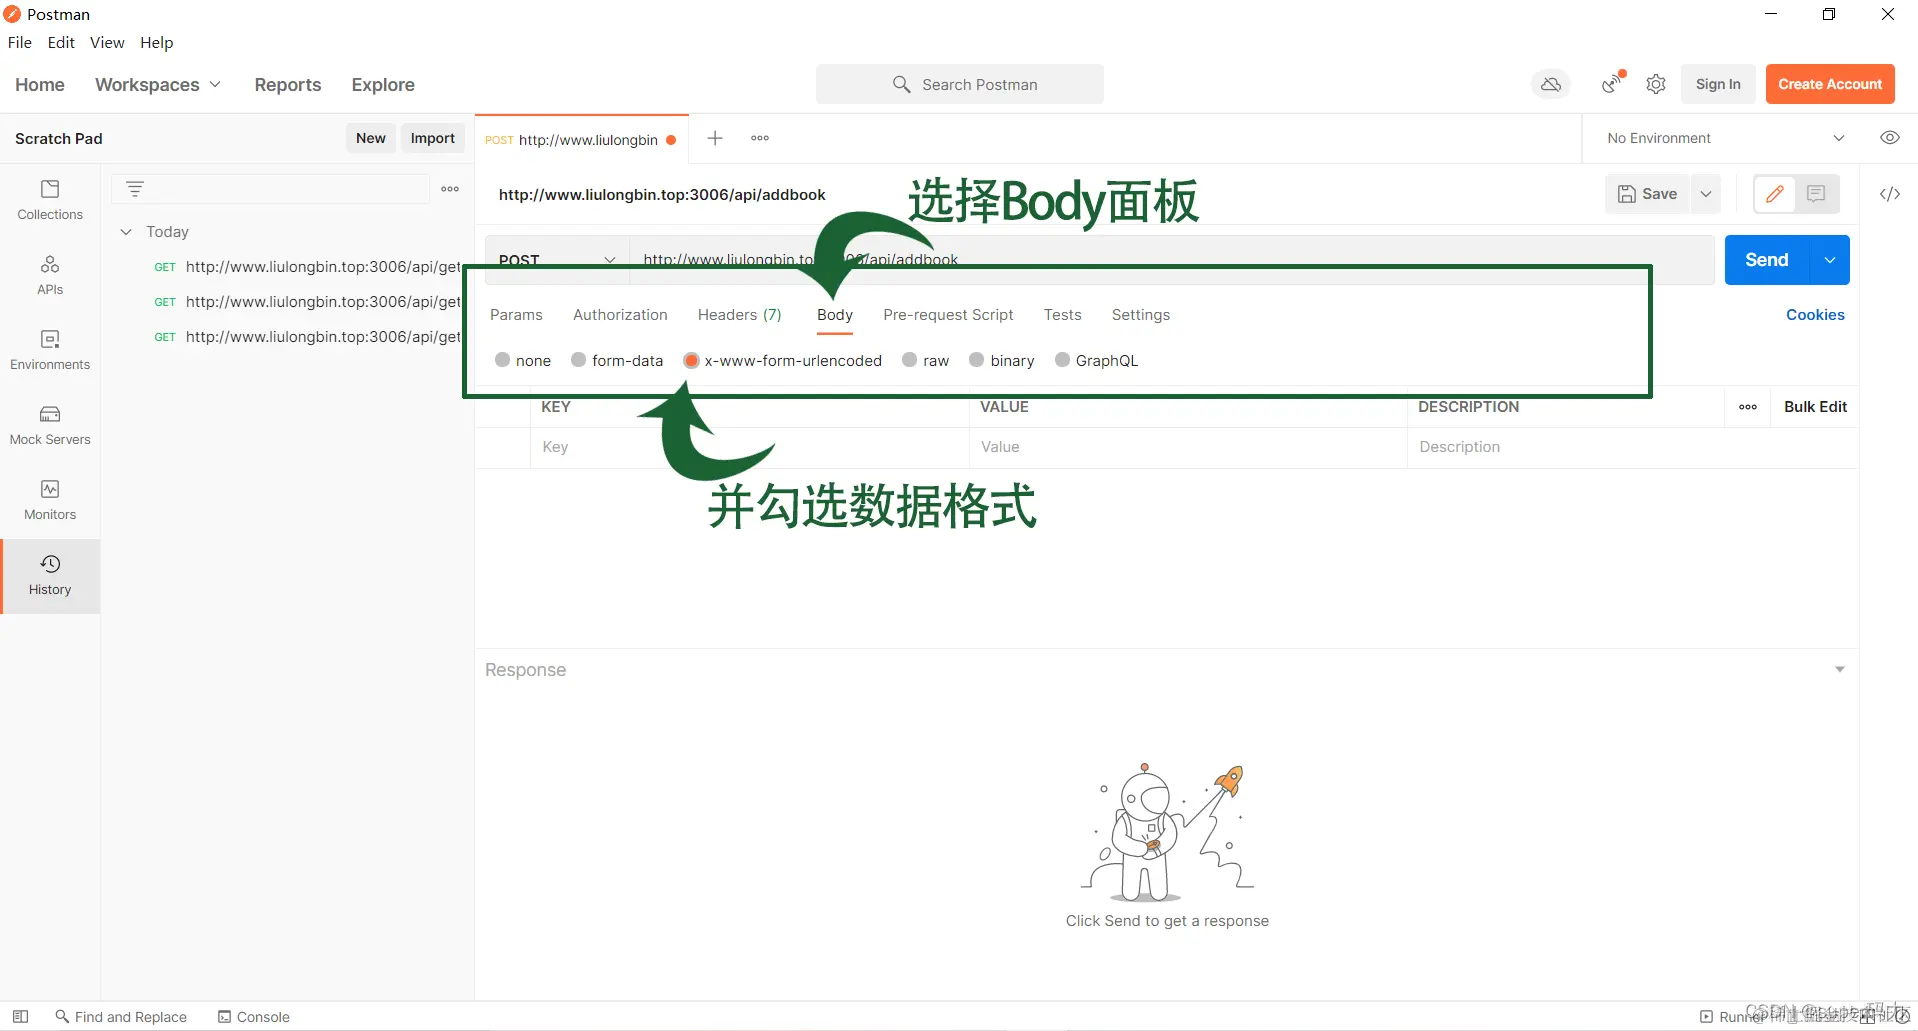
Task: Open the settings gear icon
Action: [1656, 84]
